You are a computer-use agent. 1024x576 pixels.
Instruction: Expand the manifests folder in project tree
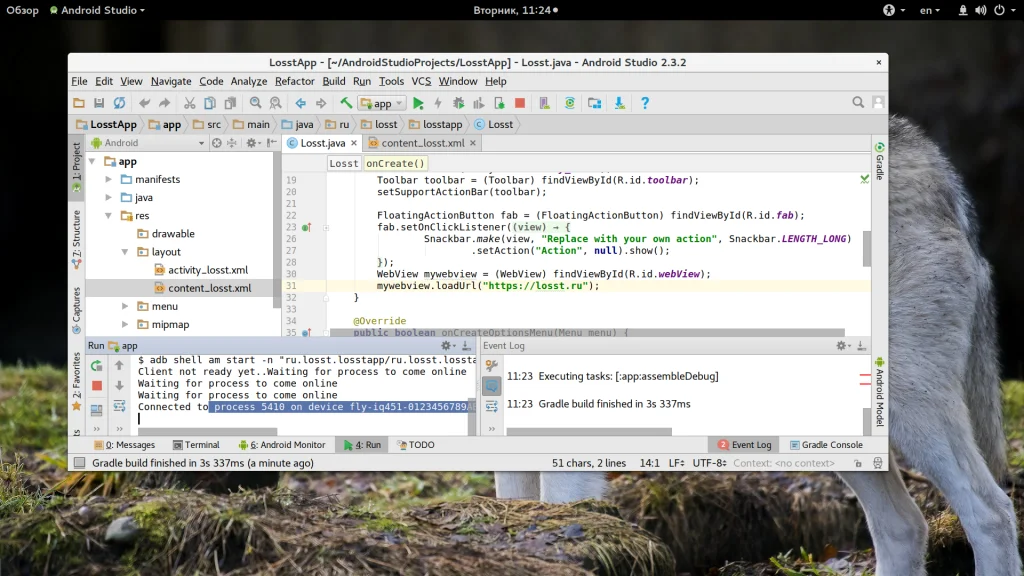click(x=109, y=180)
